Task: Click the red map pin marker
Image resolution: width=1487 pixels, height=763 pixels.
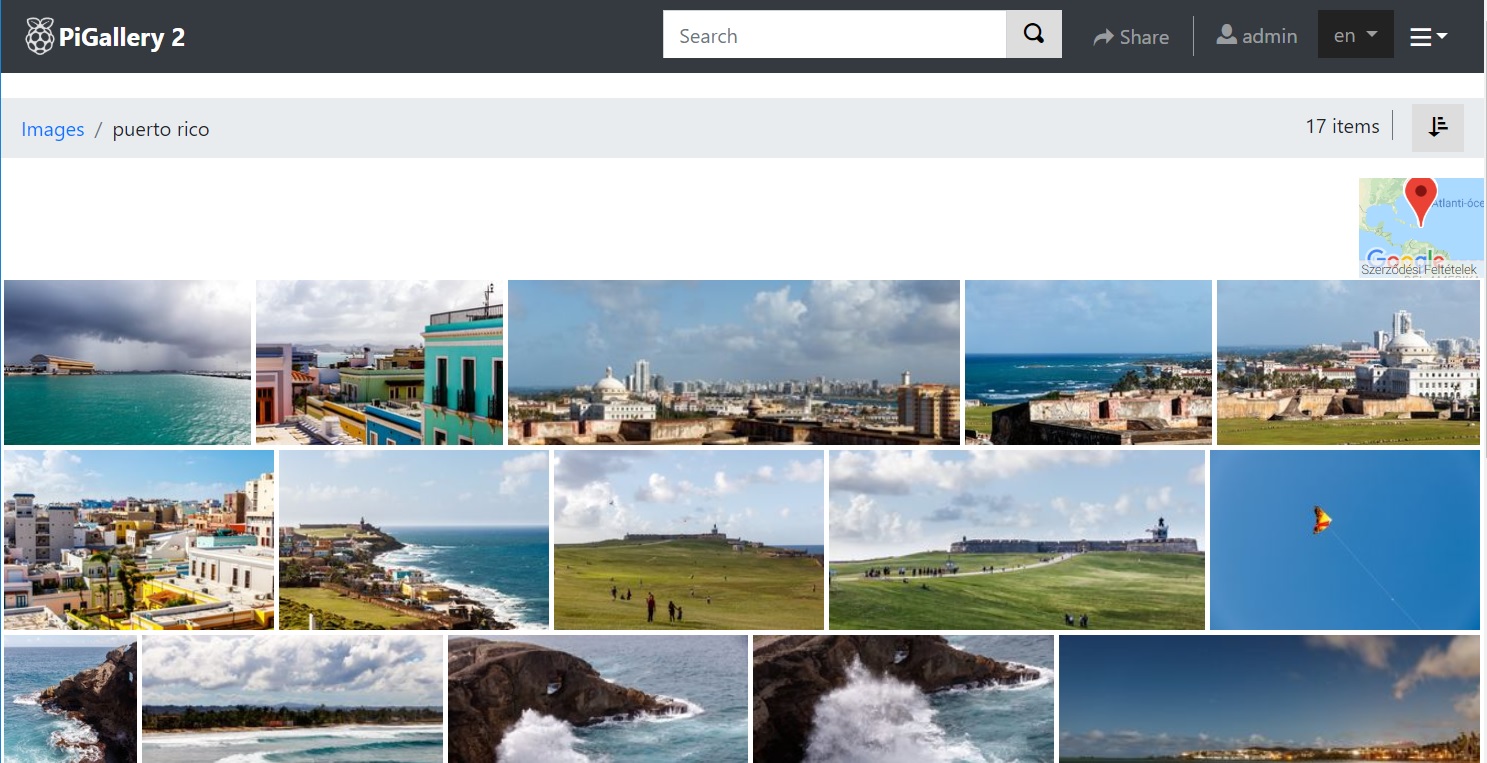Action: pos(1420,196)
